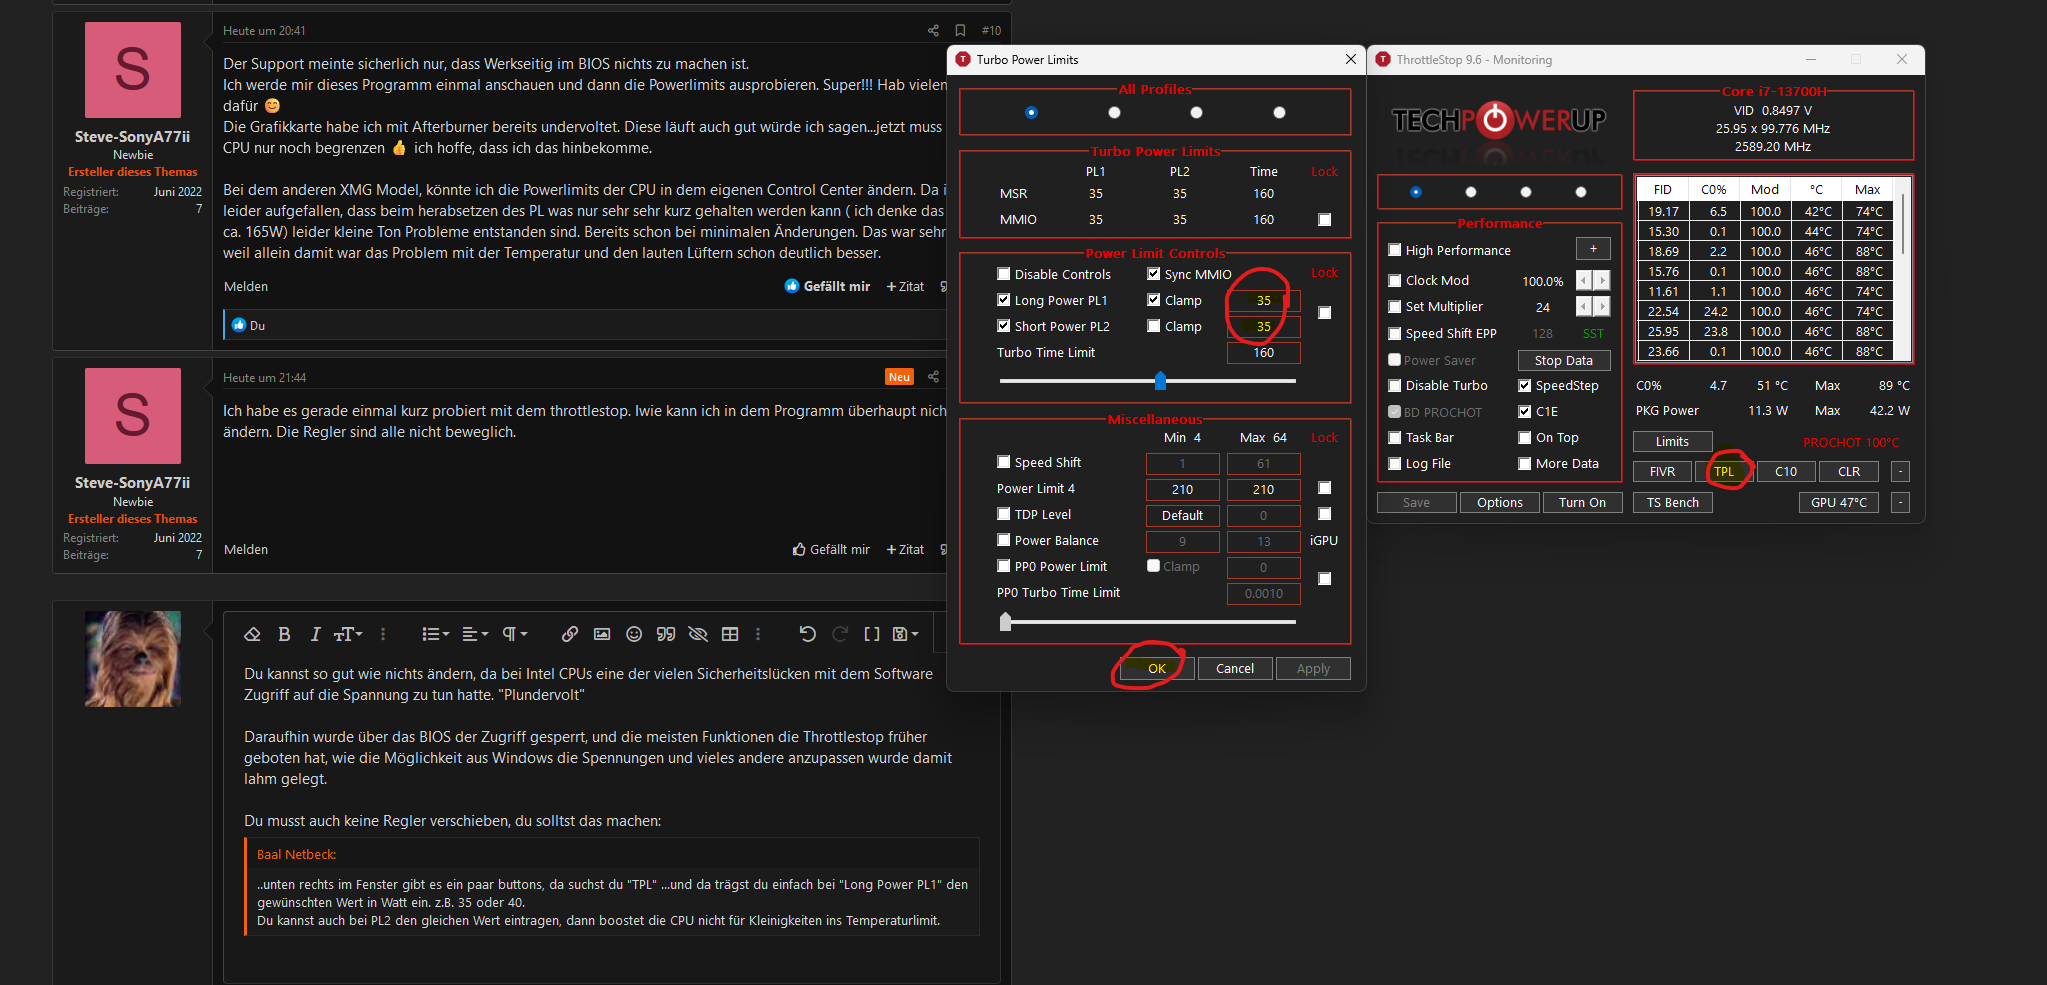Uncheck Sync MMIO in Power Limit Controls
This screenshot has width=2047, height=985.
point(1154,274)
